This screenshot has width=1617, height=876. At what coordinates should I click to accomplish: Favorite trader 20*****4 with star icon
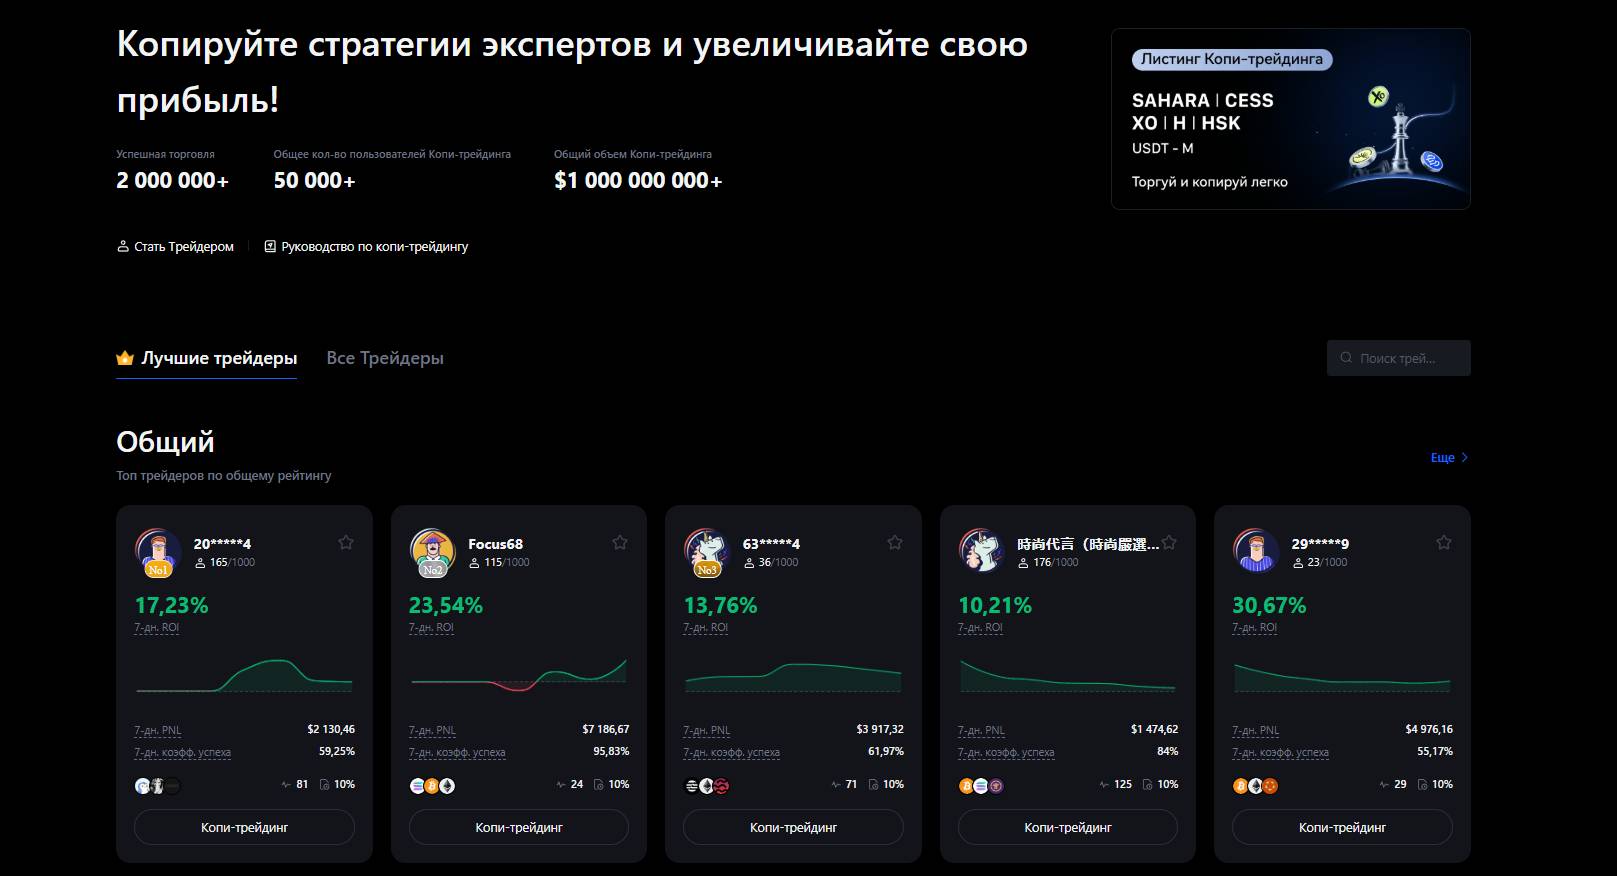pos(346,543)
